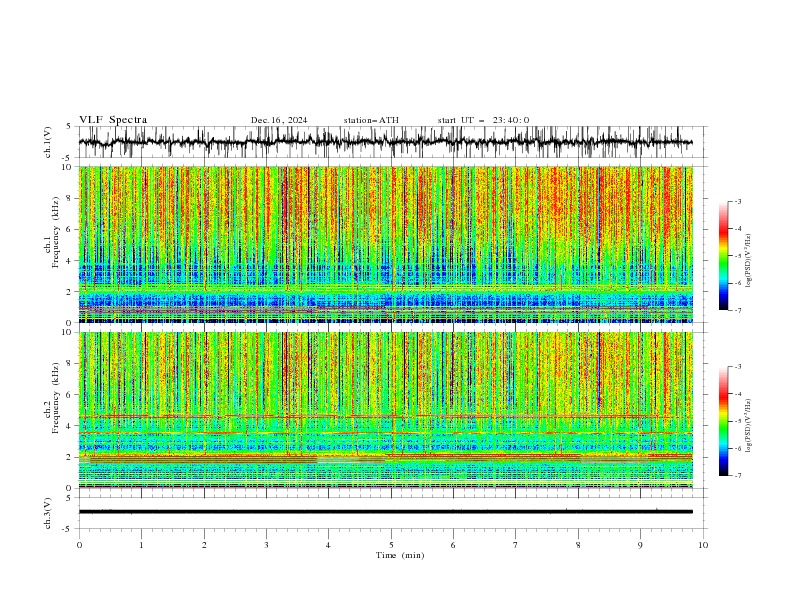Click the '-7' tick on lower colorbar
This screenshot has width=792, height=612.
coord(737,476)
